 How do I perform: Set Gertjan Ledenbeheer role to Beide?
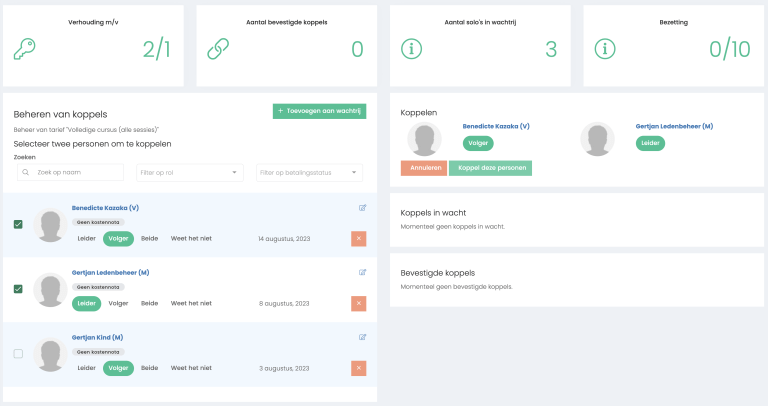pyautogui.click(x=149, y=303)
